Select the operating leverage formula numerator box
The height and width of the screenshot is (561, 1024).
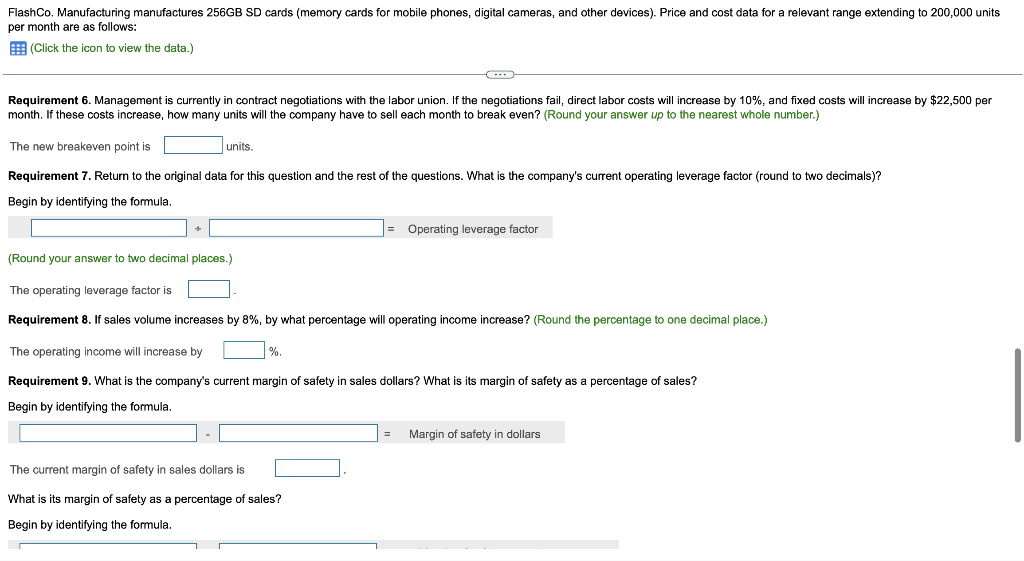click(x=109, y=228)
